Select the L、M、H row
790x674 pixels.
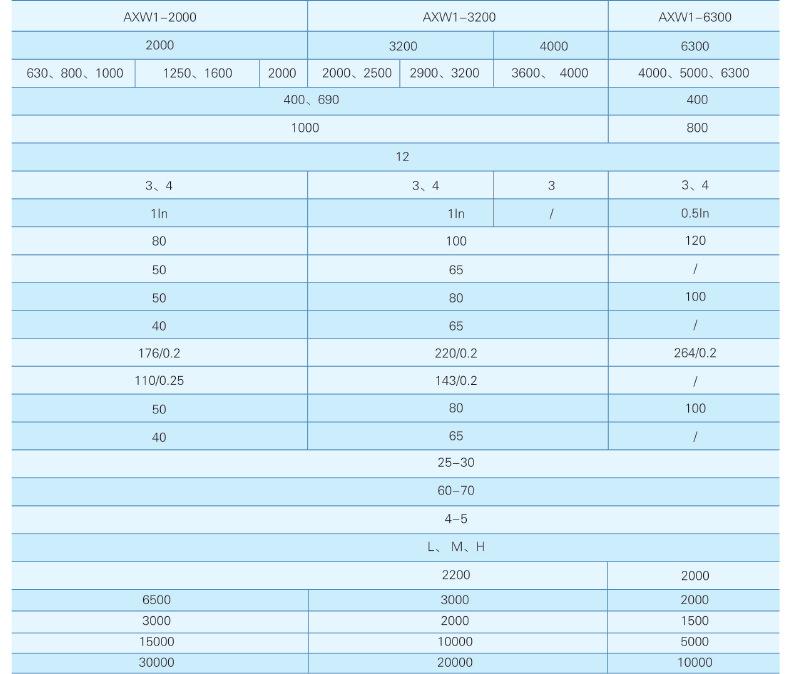click(456, 548)
